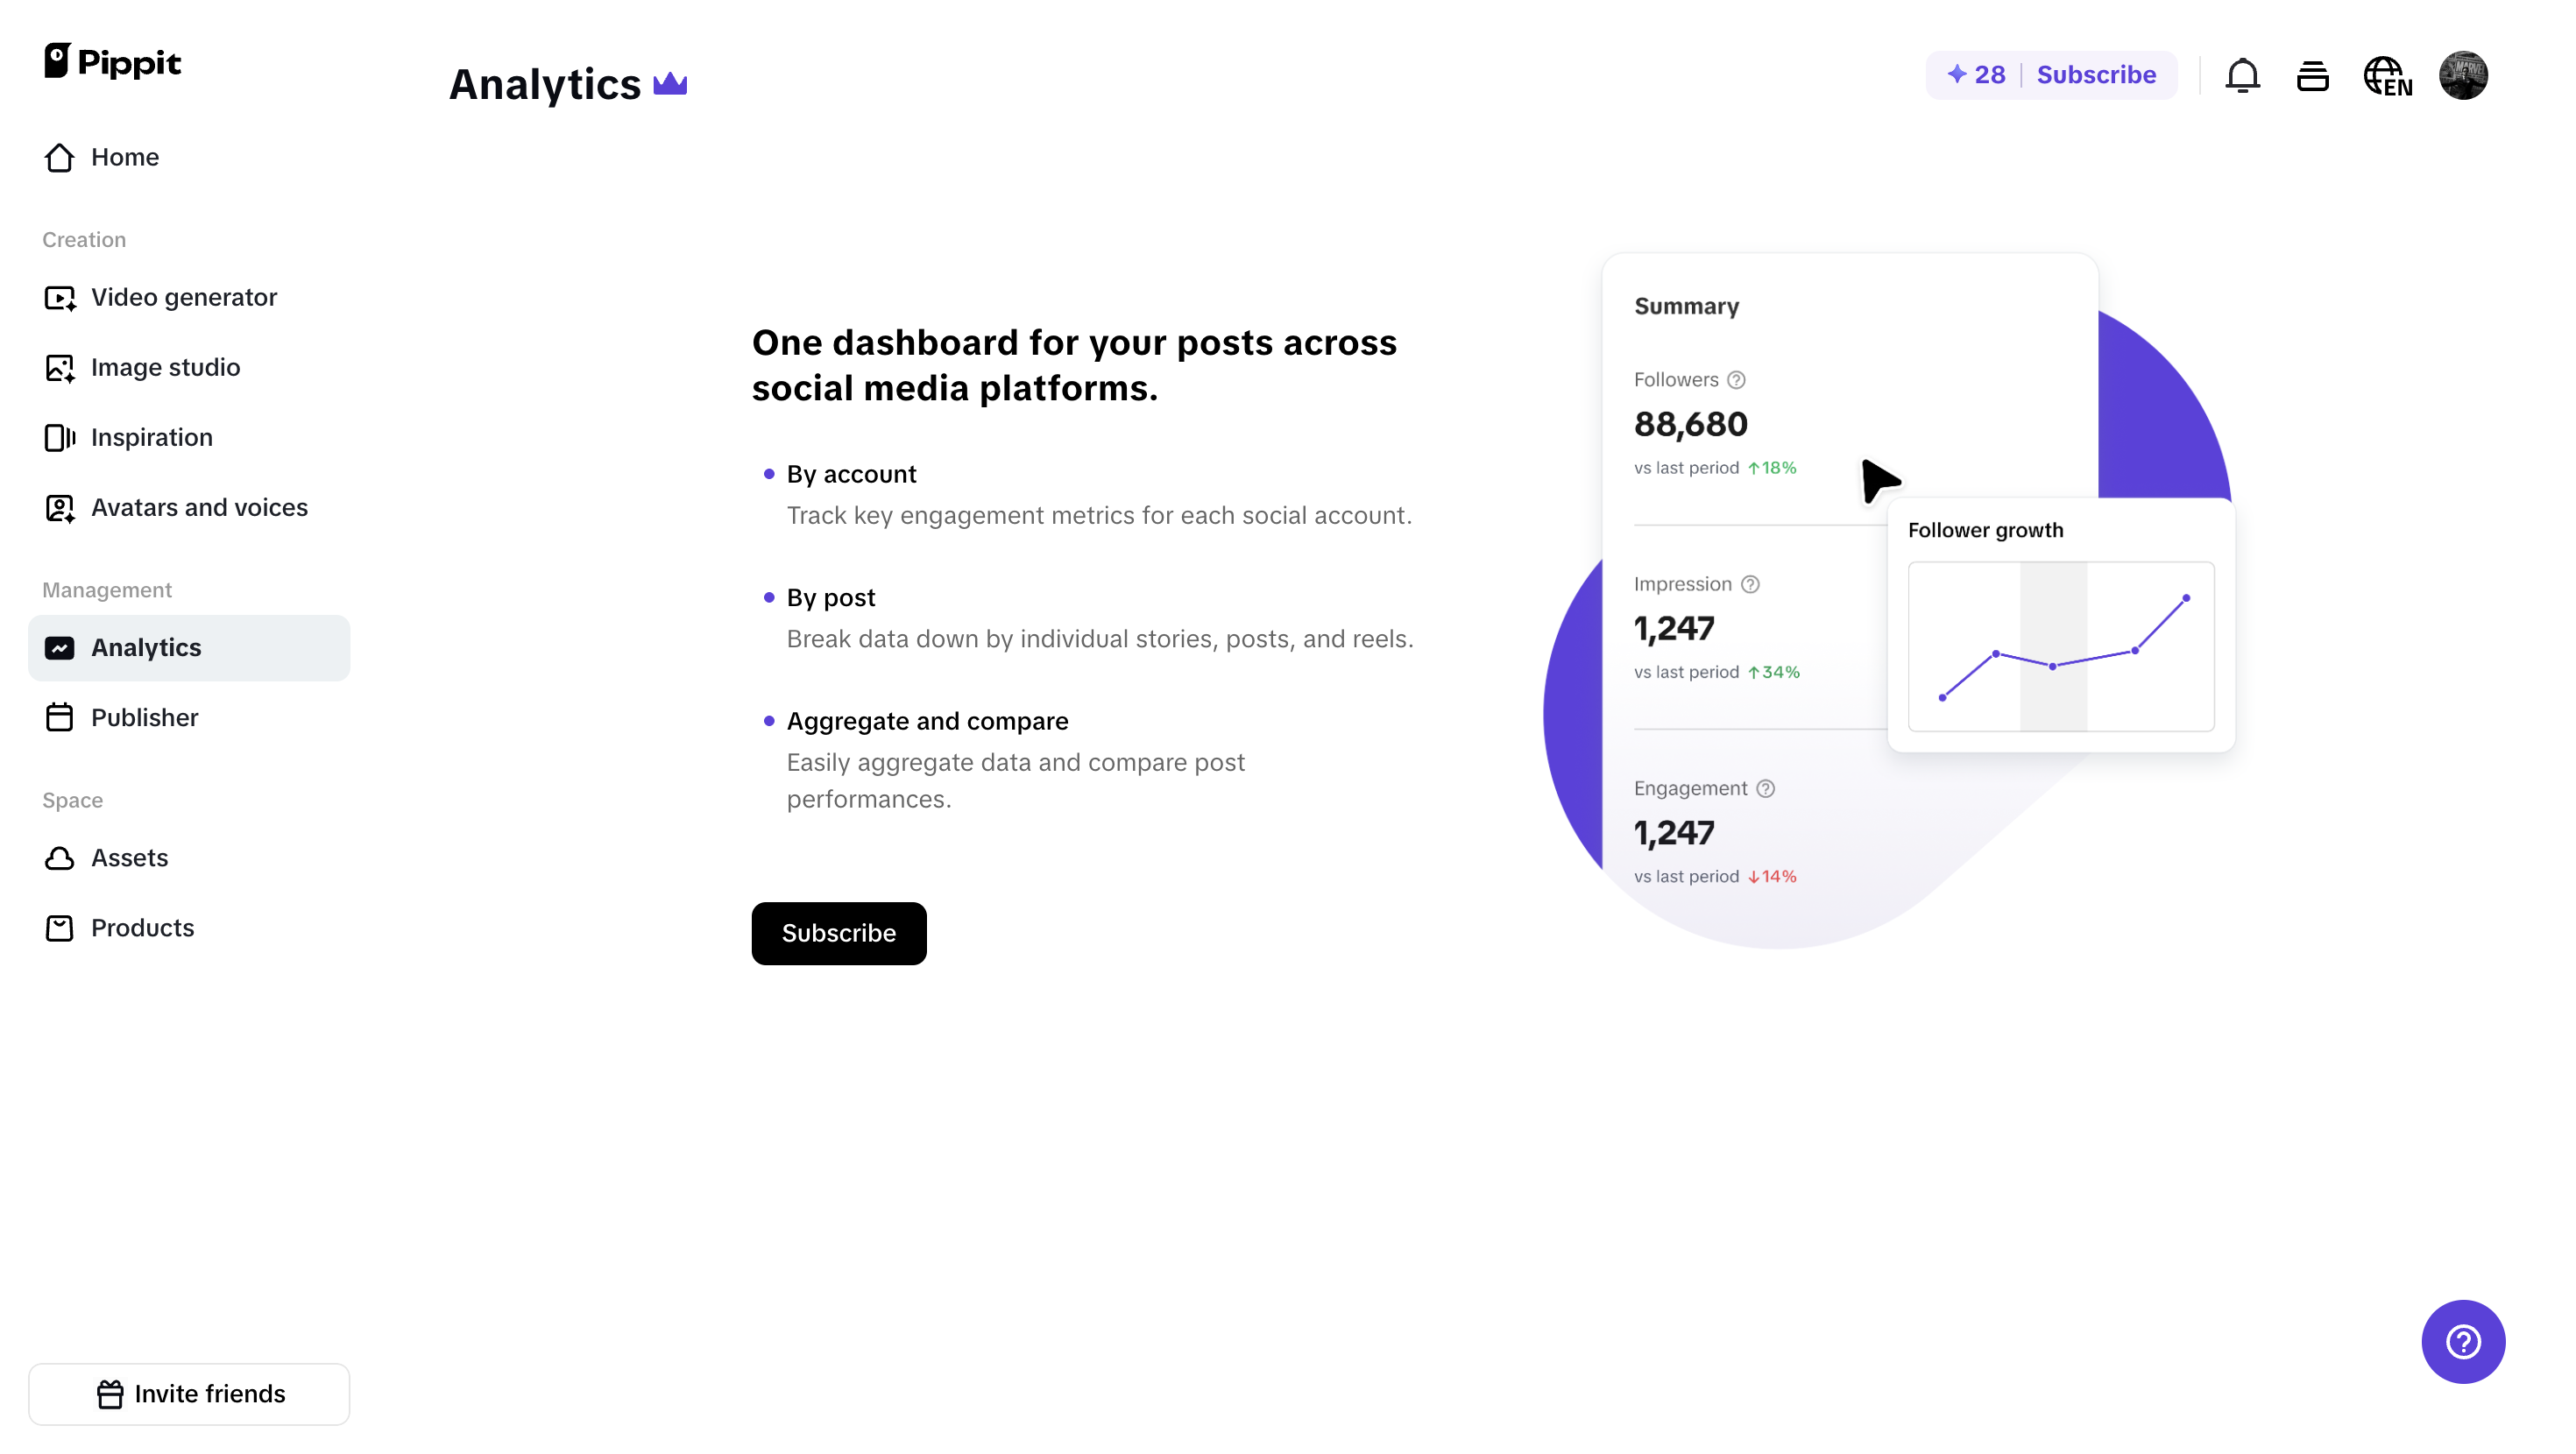The height and width of the screenshot is (1454, 2576).
Task: Open the help question-mark bubble
Action: pos(2463,1341)
